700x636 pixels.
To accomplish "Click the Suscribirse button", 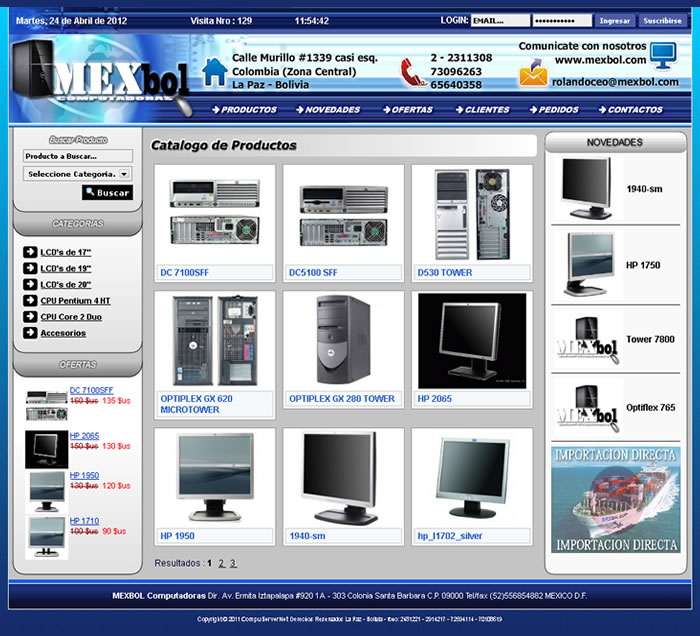I will coord(662,21).
